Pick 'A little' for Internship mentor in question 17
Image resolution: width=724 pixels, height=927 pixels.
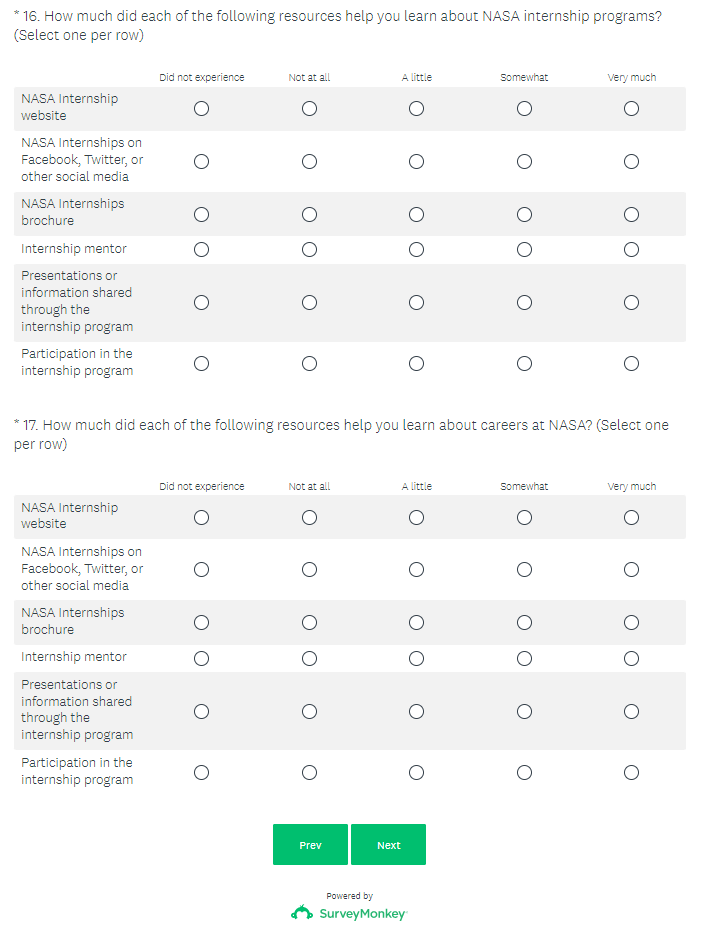[416, 658]
